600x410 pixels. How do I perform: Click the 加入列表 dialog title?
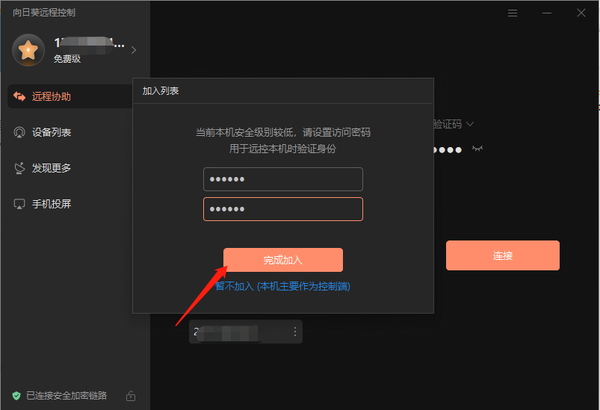[161, 91]
